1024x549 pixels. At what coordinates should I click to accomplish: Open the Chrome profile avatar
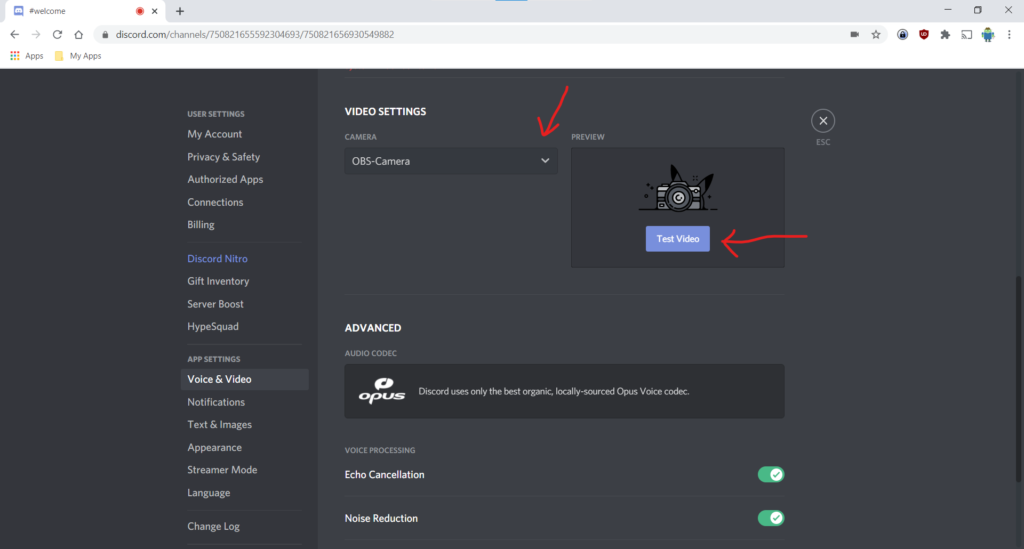(987, 35)
